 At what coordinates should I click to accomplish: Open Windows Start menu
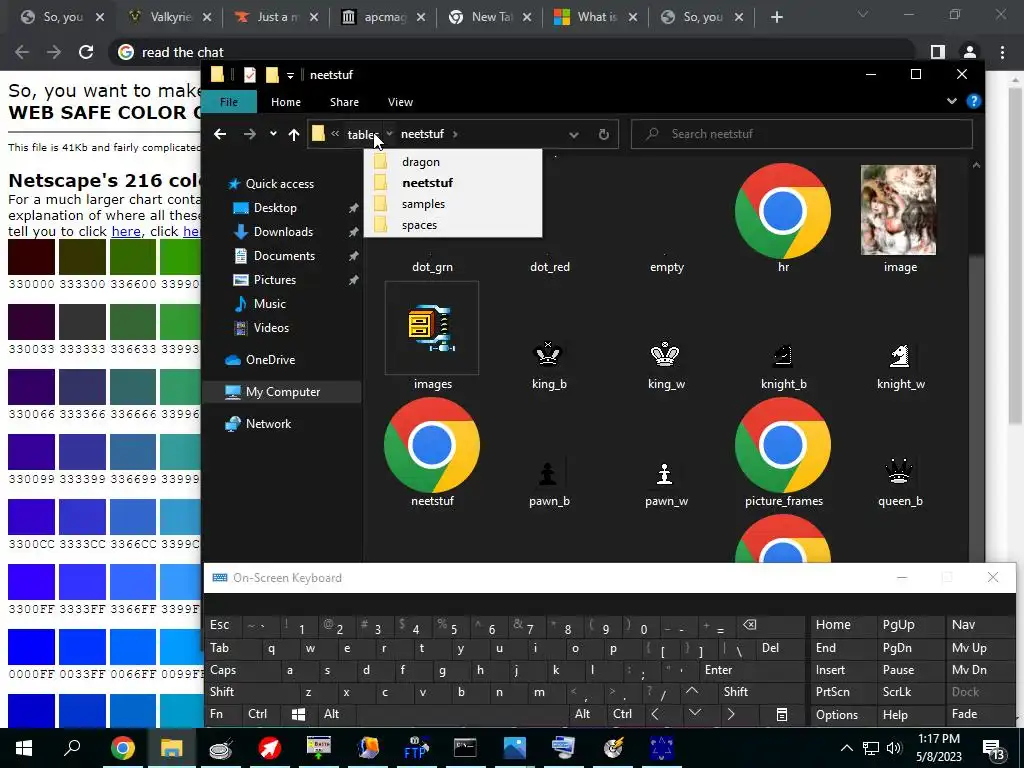pyautogui.click(x=24, y=748)
